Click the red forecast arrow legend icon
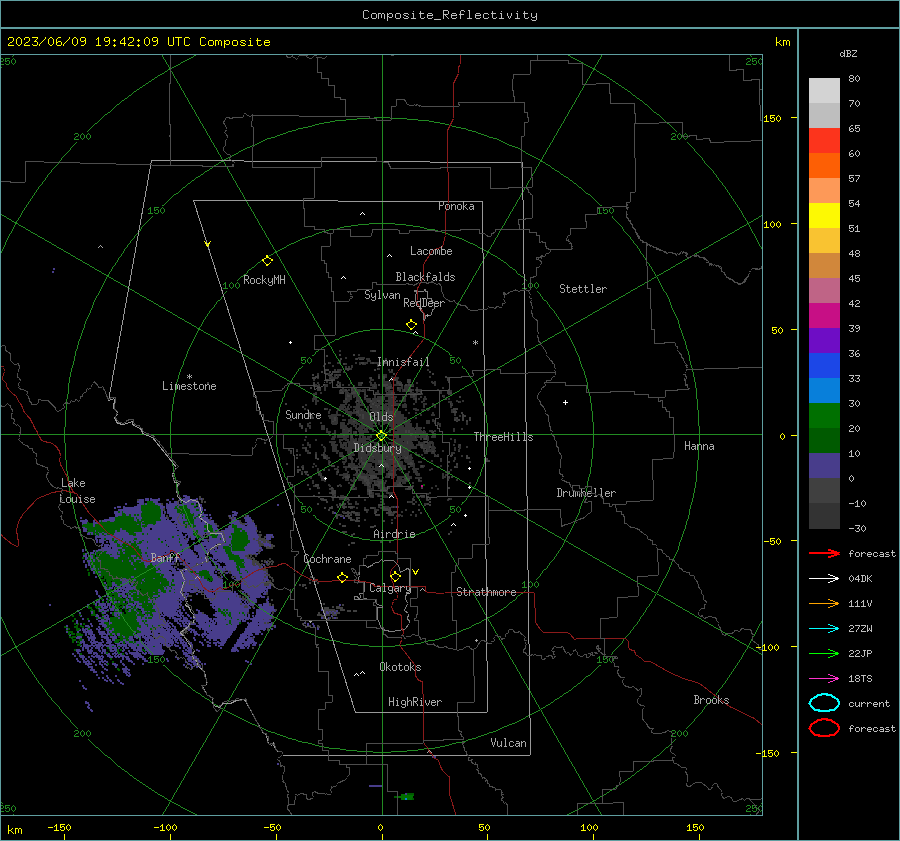Screen dimensions: 900x841 tap(824, 553)
